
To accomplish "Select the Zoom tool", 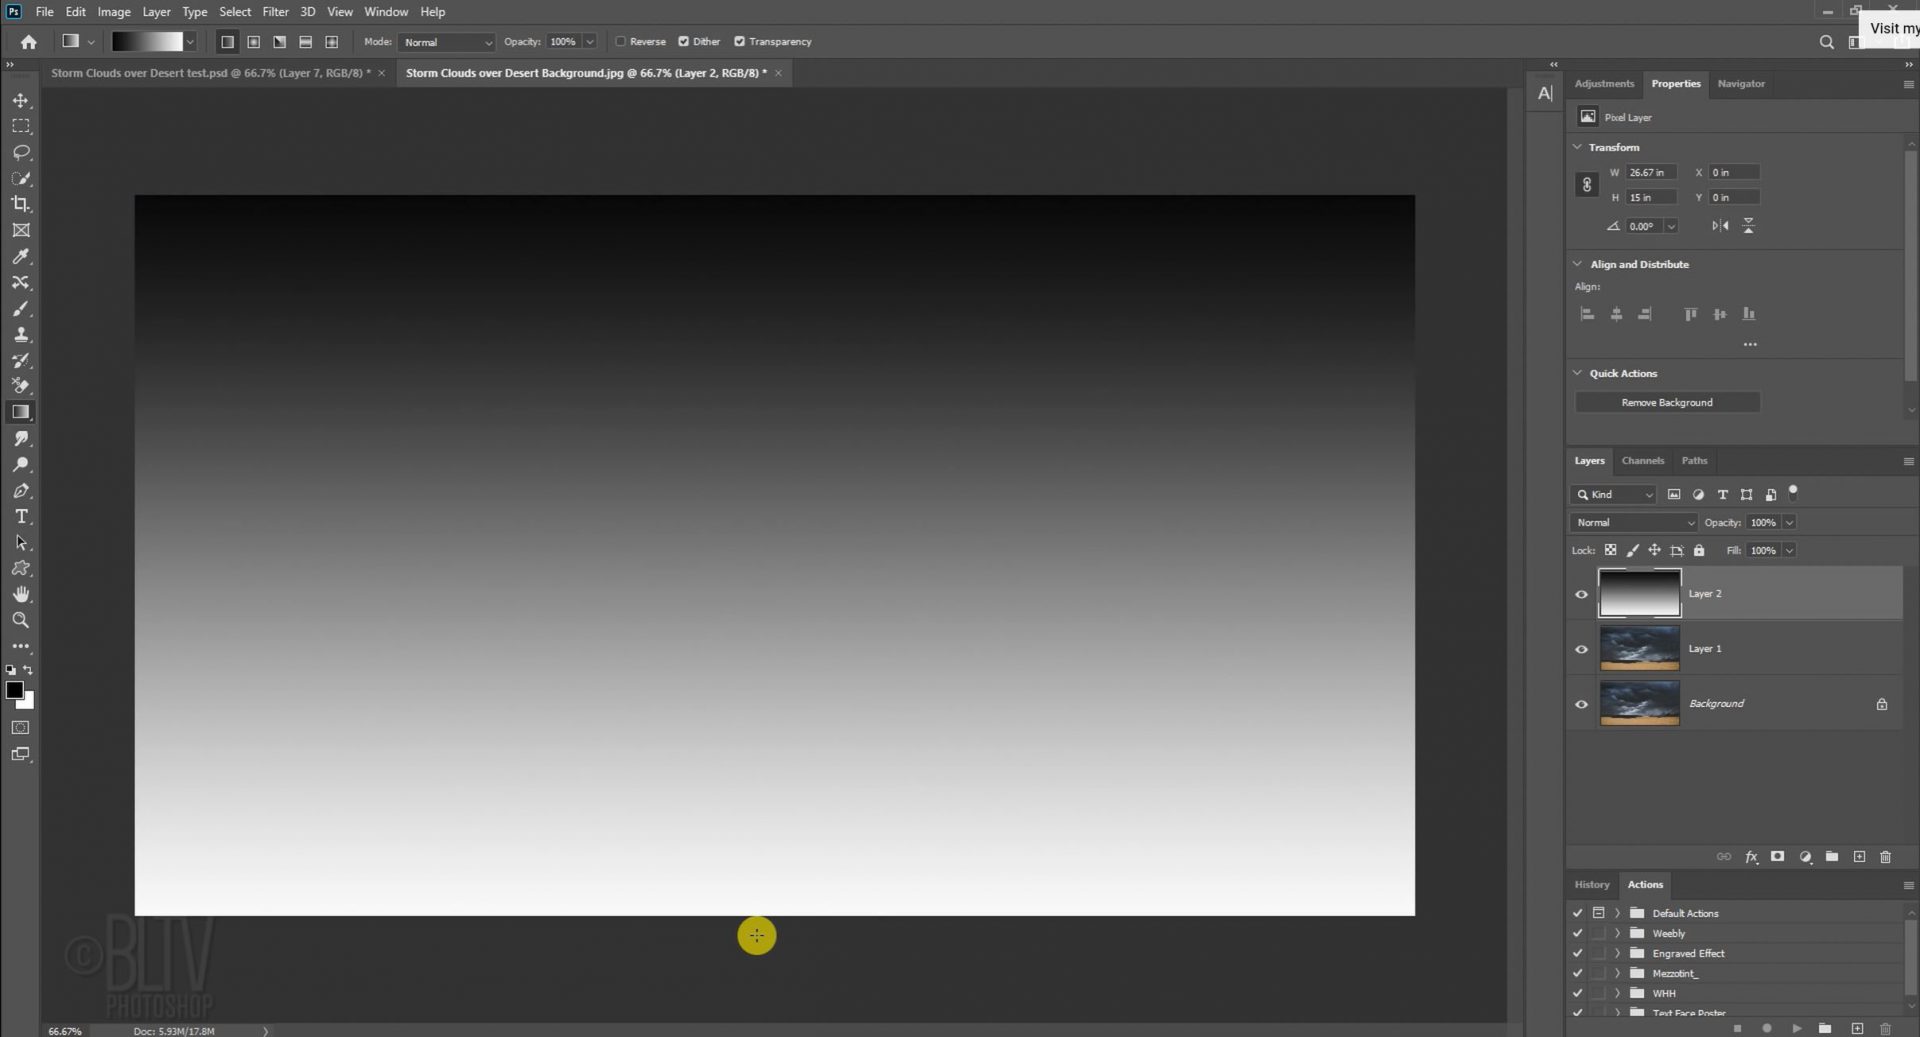I will [21, 620].
